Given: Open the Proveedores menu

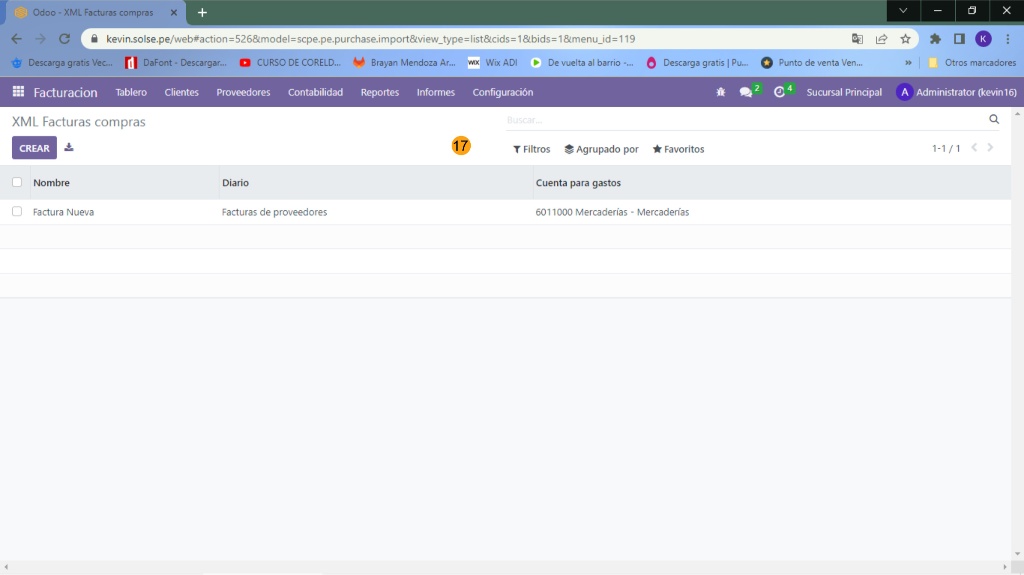Looking at the screenshot, I should [243, 92].
